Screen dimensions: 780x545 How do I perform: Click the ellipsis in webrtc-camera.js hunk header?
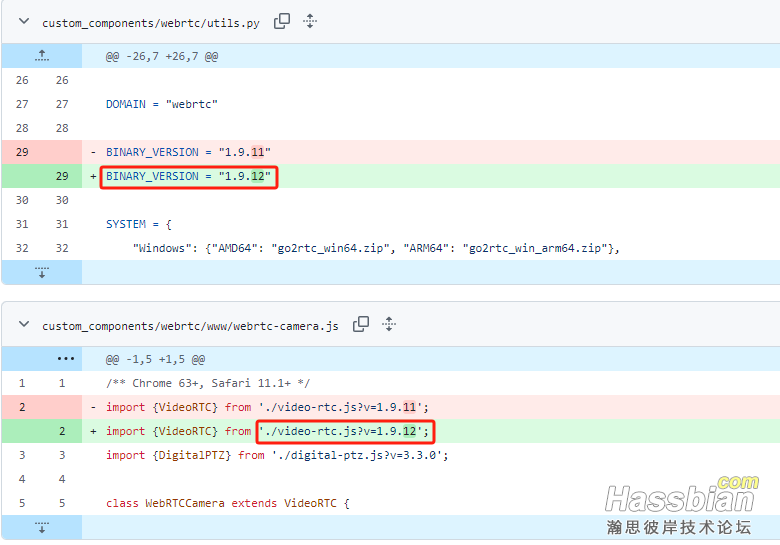click(x=65, y=359)
